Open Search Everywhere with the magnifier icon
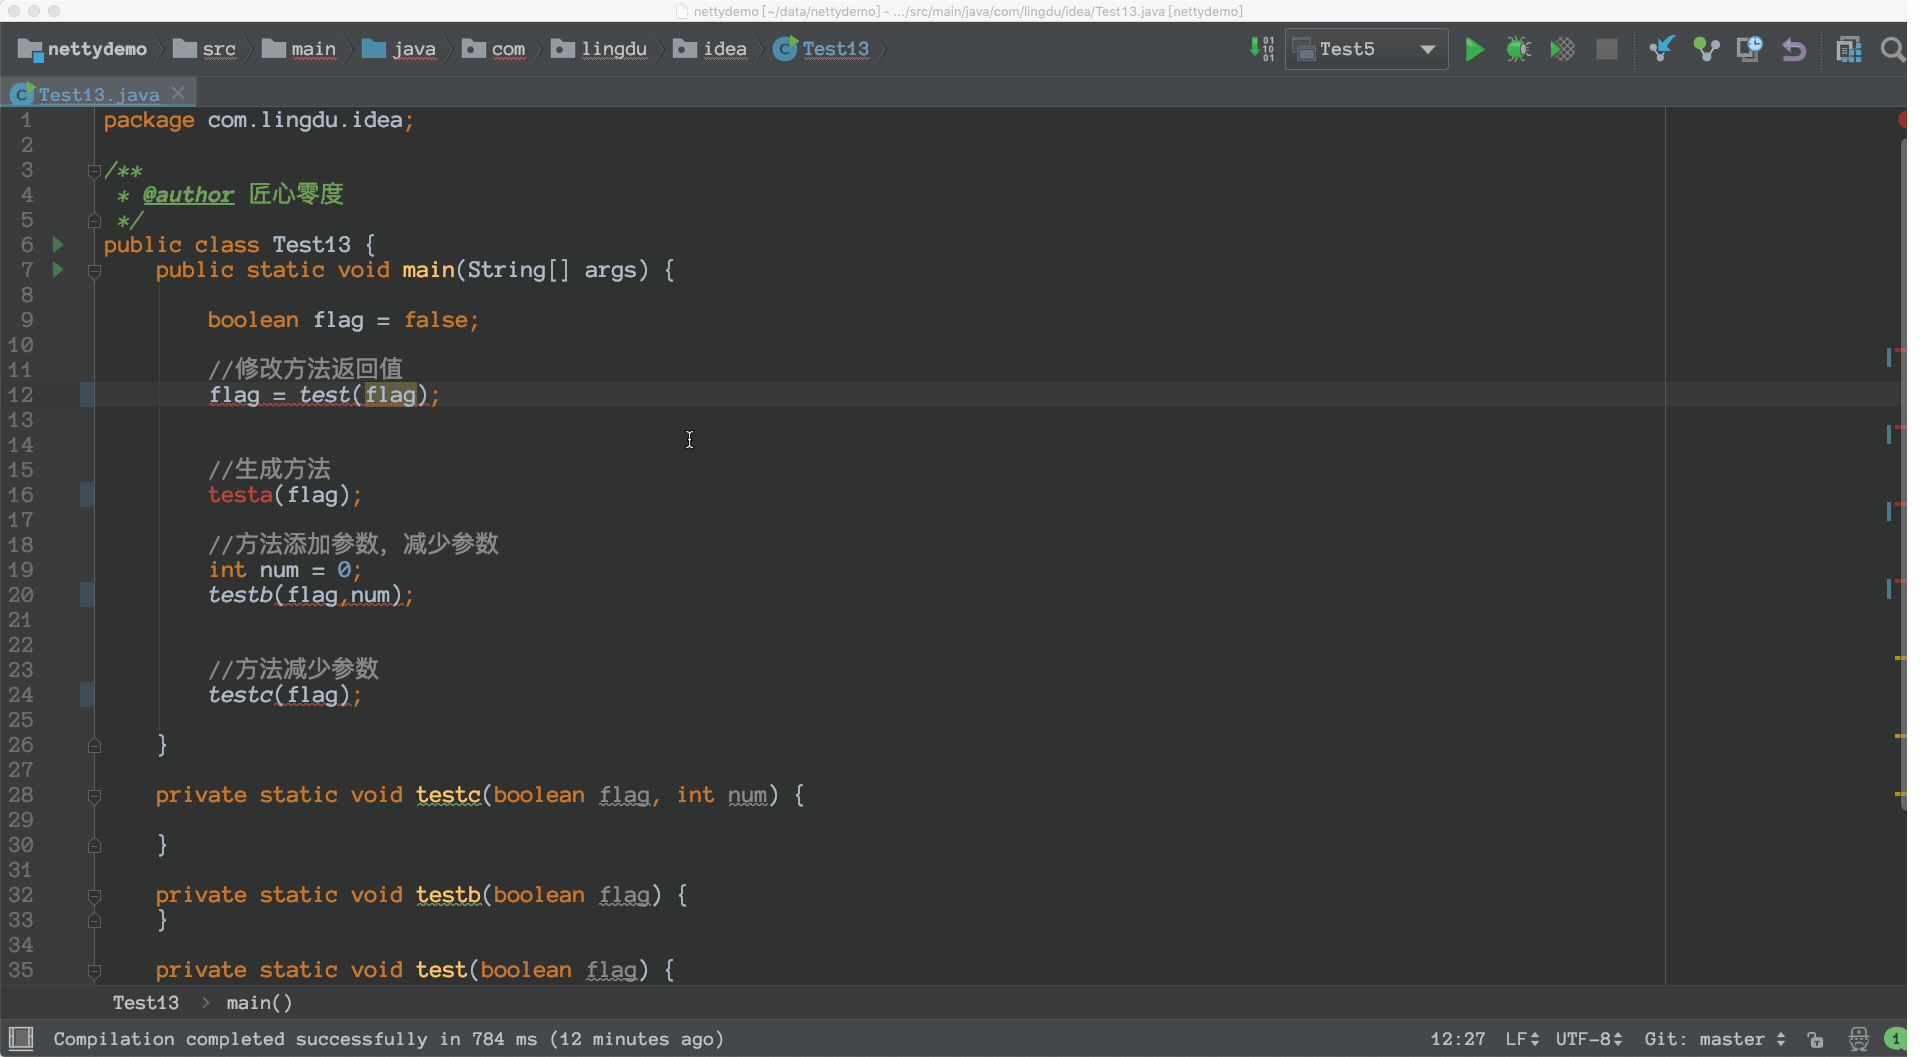The height and width of the screenshot is (1057, 1920). click(1891, 49)
